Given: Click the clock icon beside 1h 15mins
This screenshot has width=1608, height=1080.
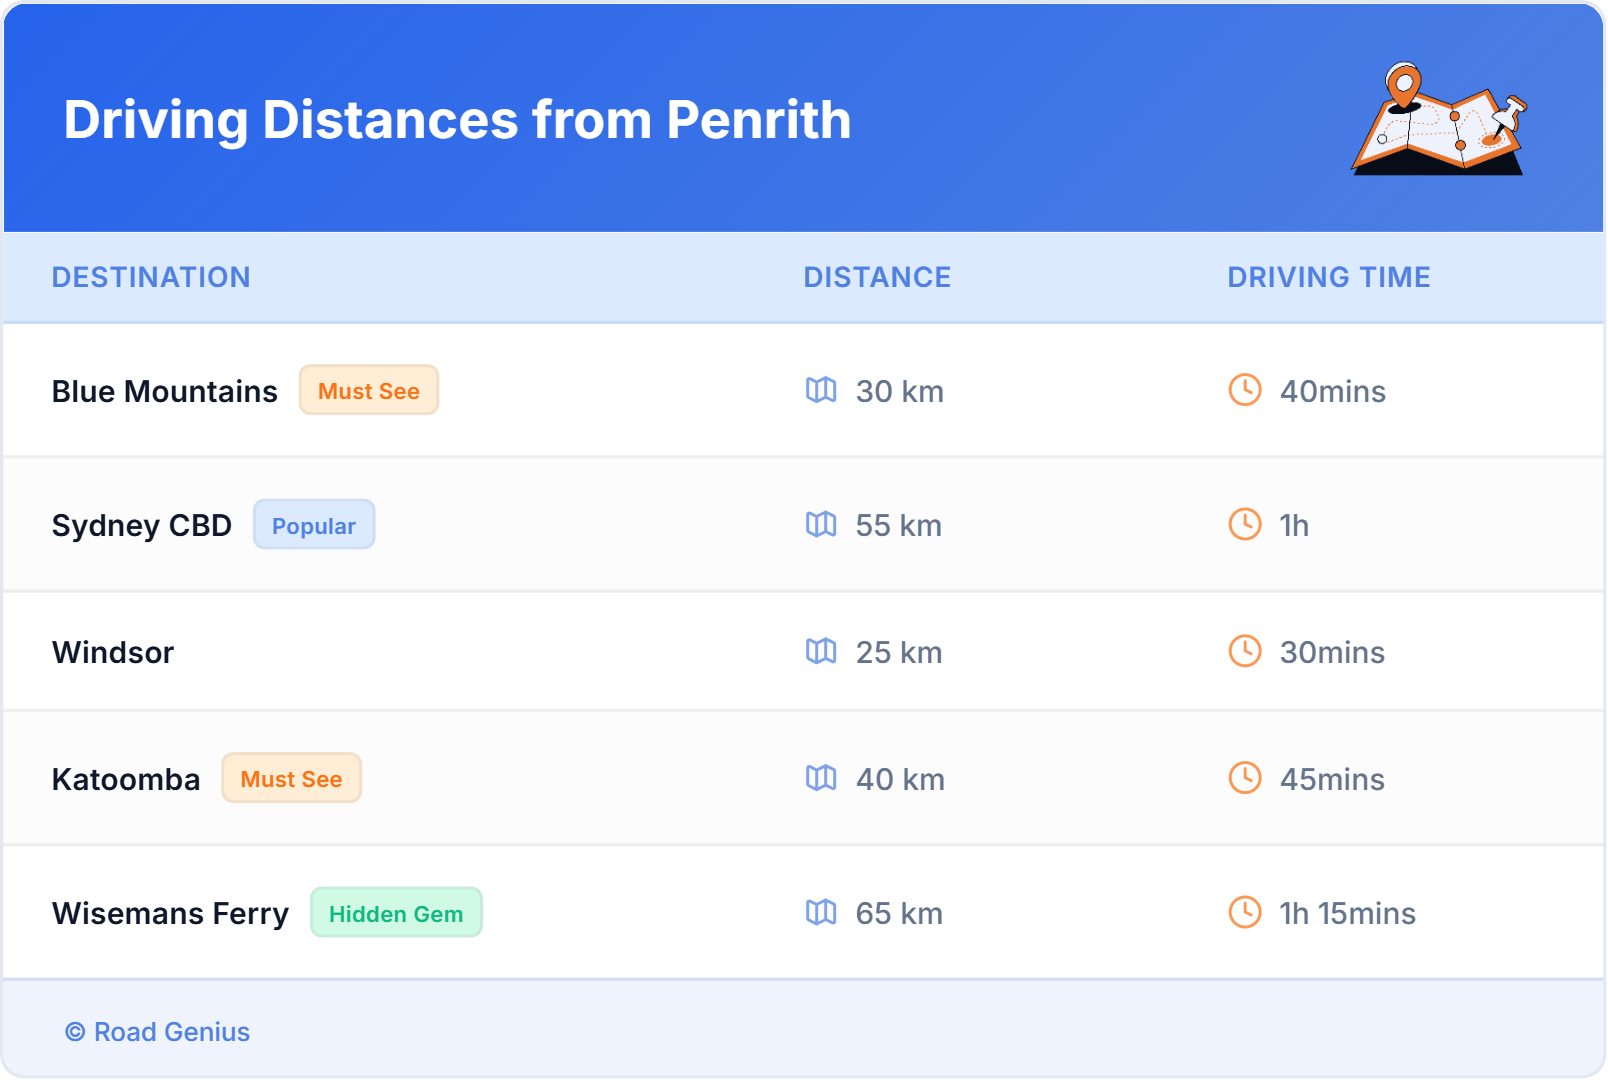Looking at the screenshot, I should coord(1244,912).
